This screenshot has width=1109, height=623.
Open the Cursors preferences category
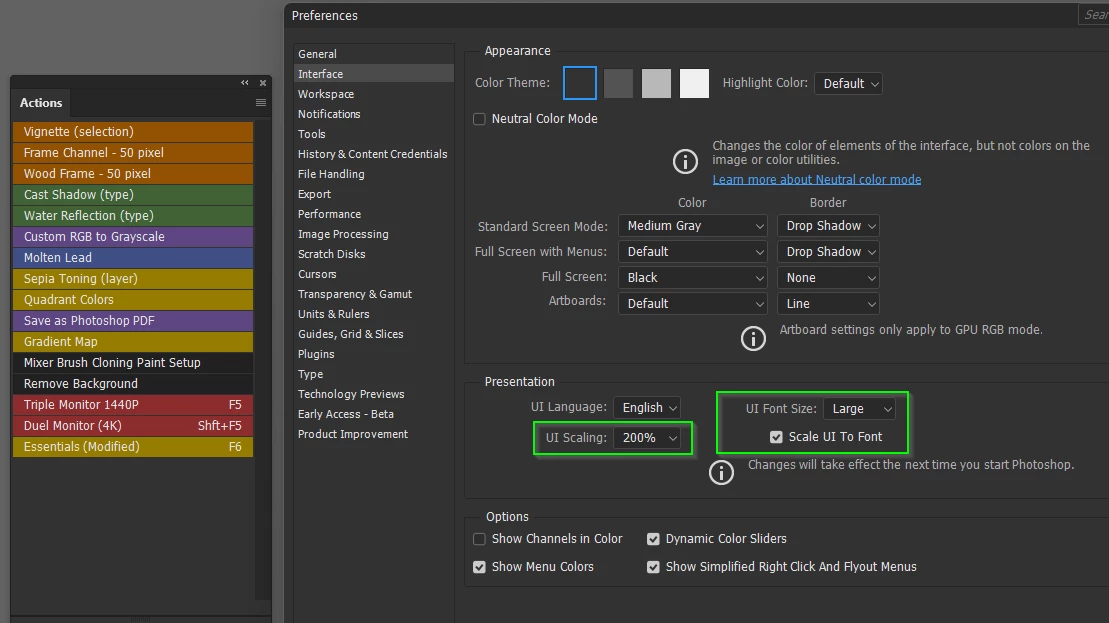pos(373,274)
